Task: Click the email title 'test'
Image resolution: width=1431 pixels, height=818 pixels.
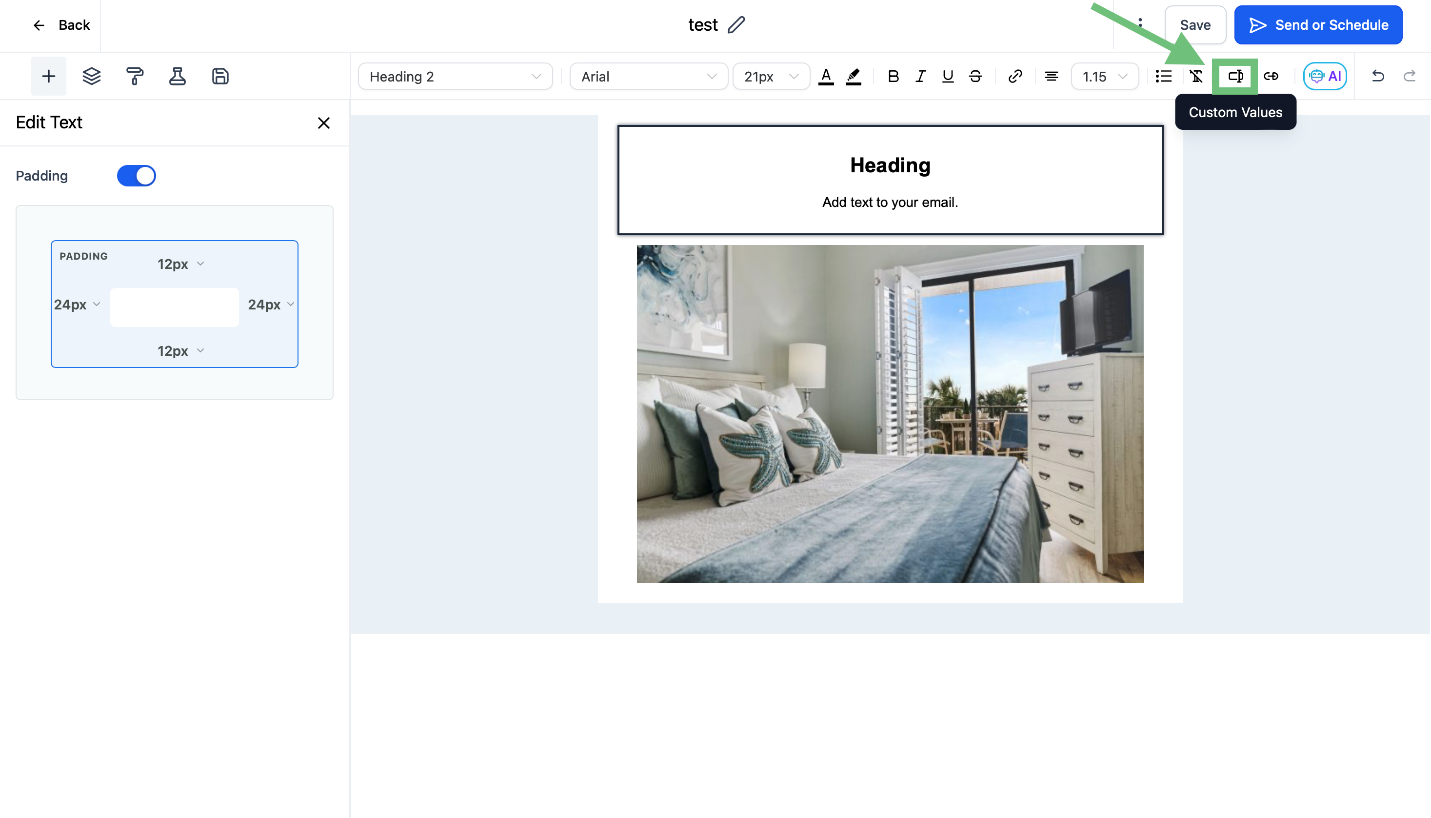Action: [703, 25]
